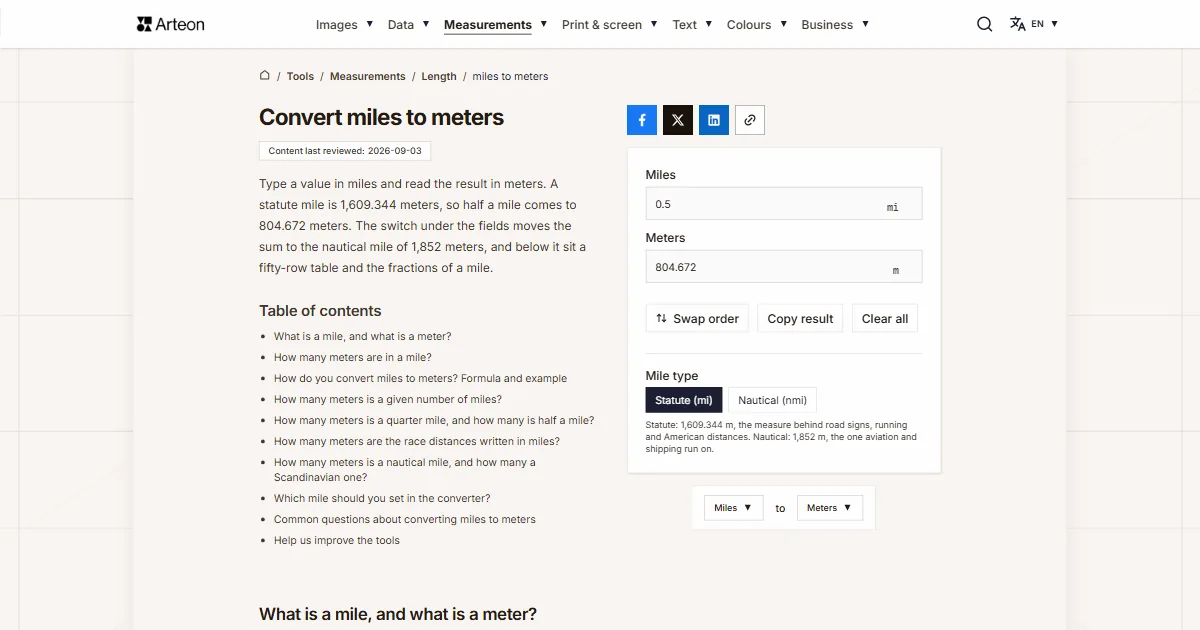Jump to 'What is a mile, and what is a meter?'
1200x630 pixels.
click(362, 336)
